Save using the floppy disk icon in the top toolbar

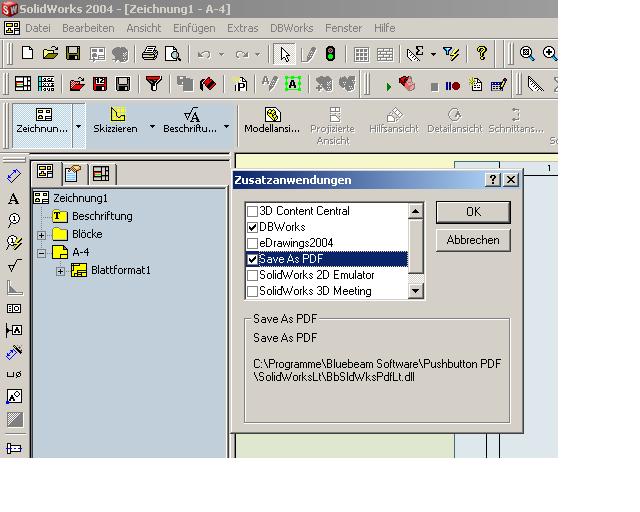(73, 53)
